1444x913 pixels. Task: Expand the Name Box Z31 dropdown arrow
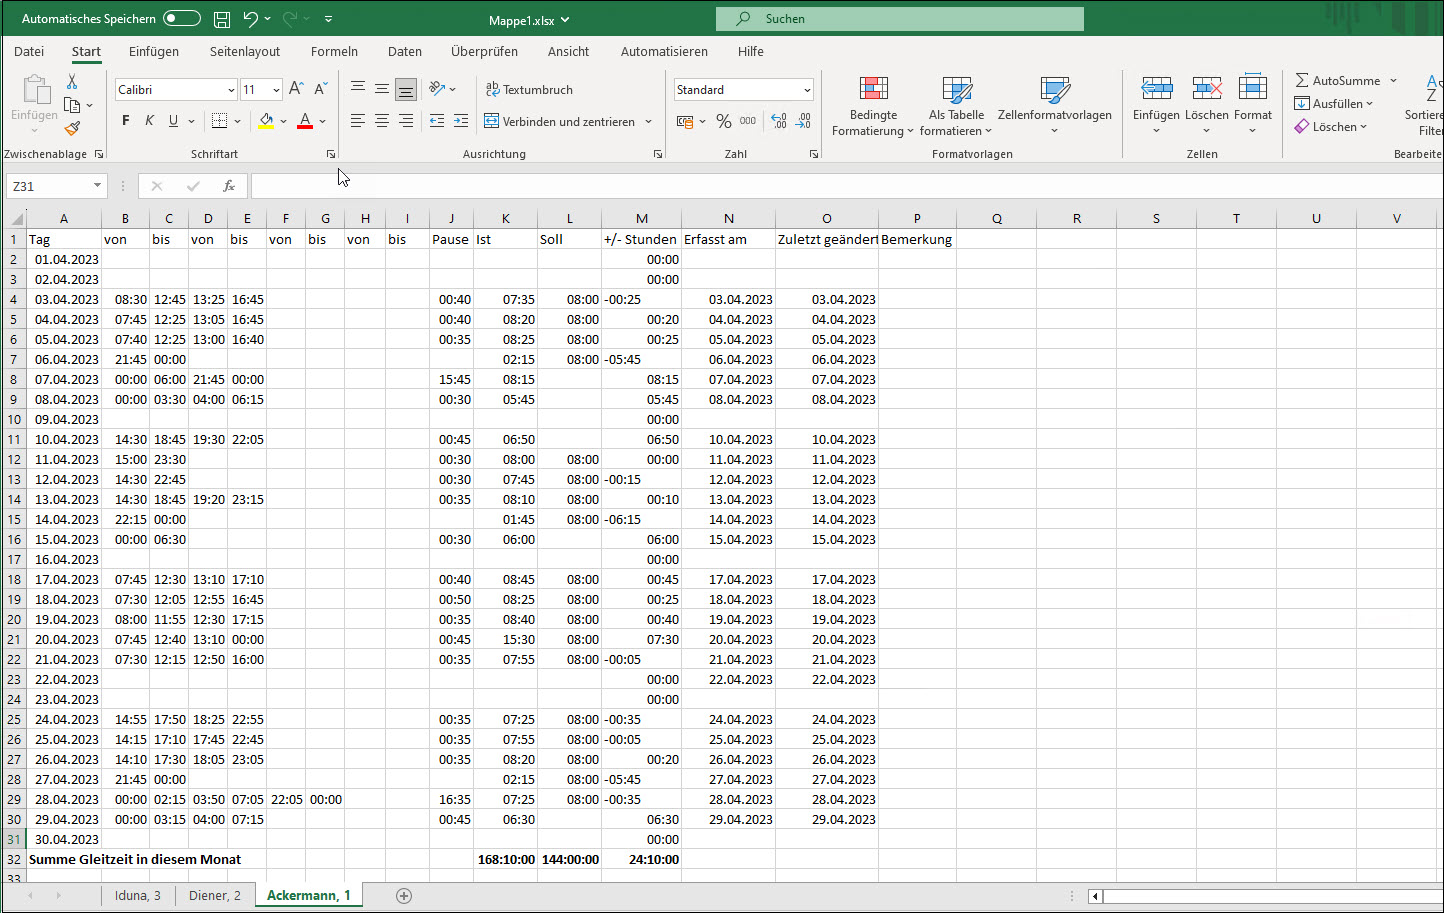tap(97, 186)
